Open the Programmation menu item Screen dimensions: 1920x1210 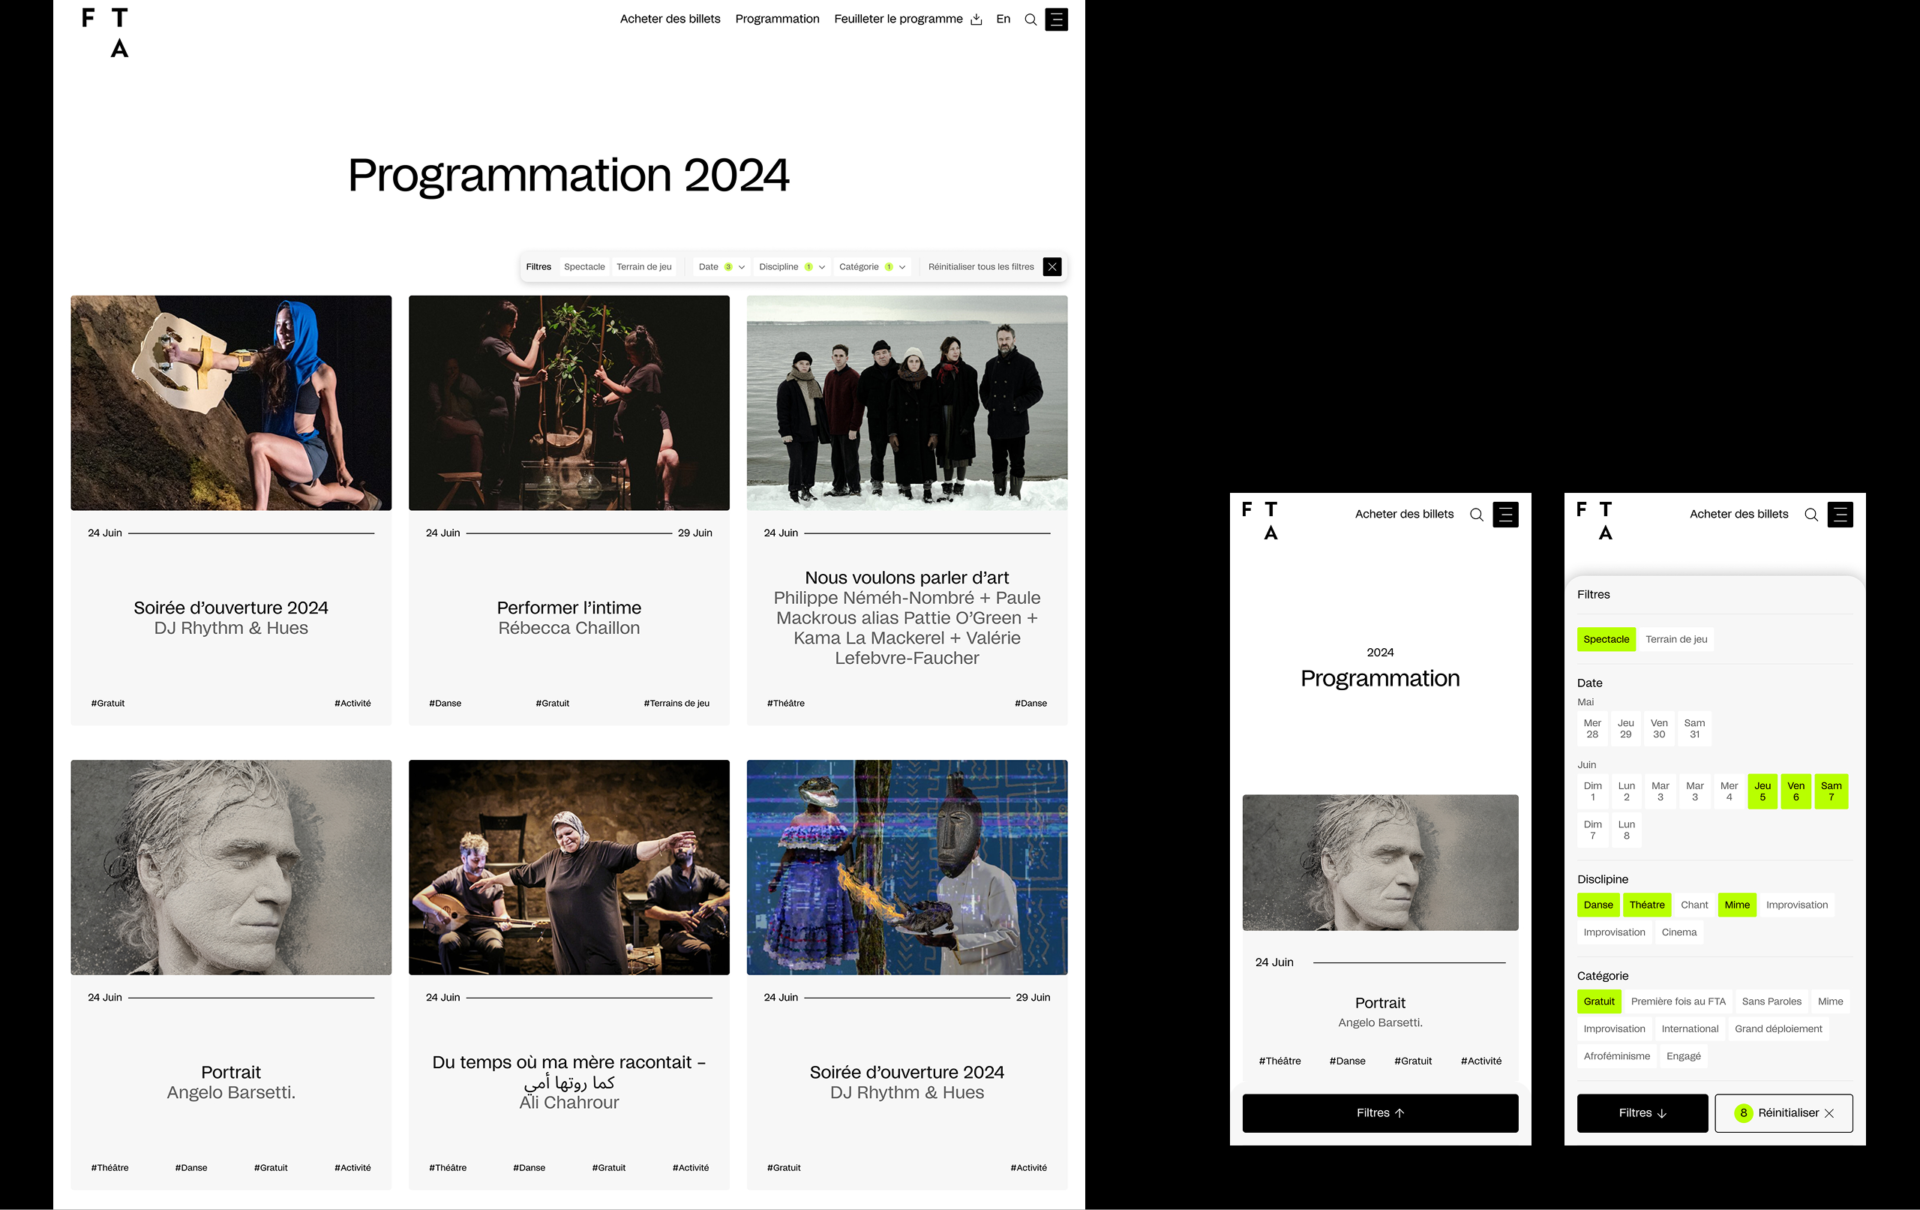777,19
